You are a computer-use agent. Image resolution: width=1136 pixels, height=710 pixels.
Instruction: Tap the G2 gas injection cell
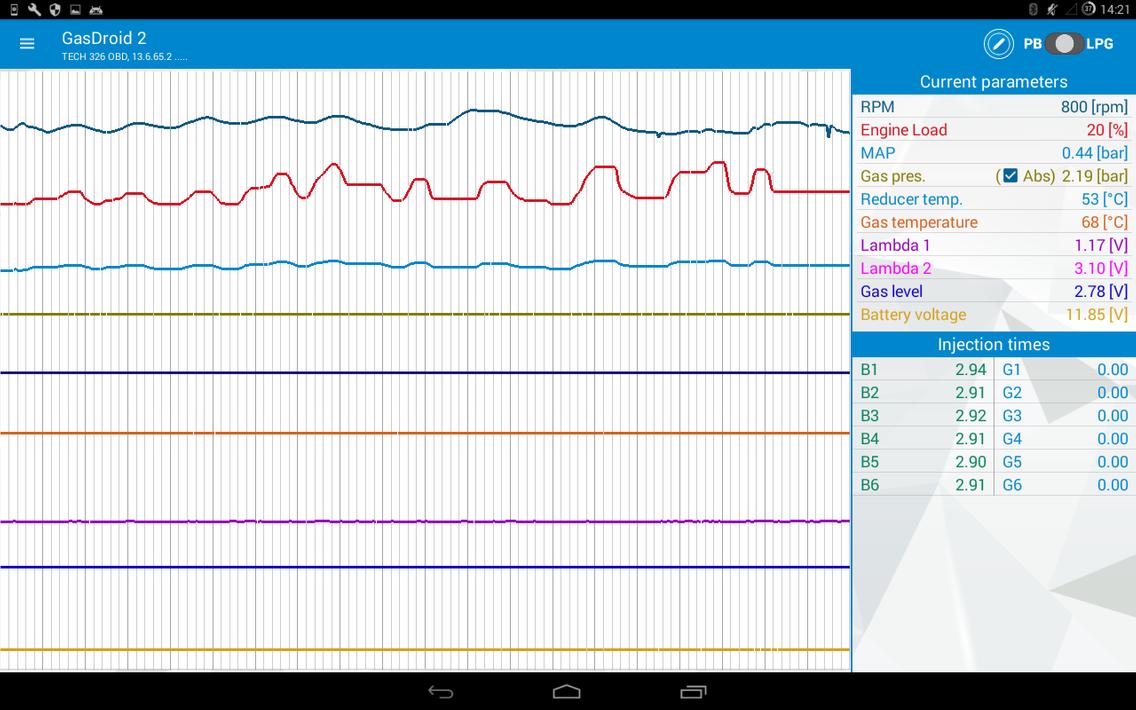tap(1065, 393)
